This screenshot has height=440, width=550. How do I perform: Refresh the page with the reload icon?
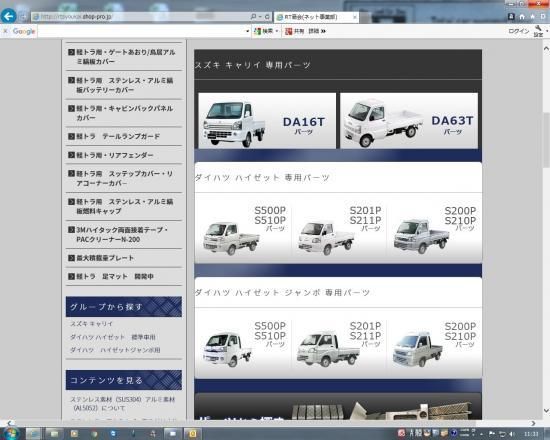(x=267, y=16)
